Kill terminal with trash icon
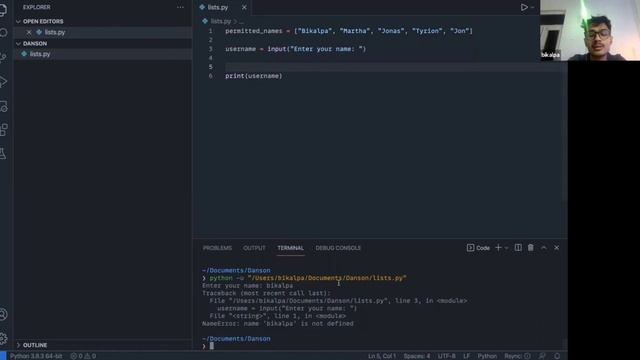Viewport: 640px width, 360px height. tap(531, 248)
